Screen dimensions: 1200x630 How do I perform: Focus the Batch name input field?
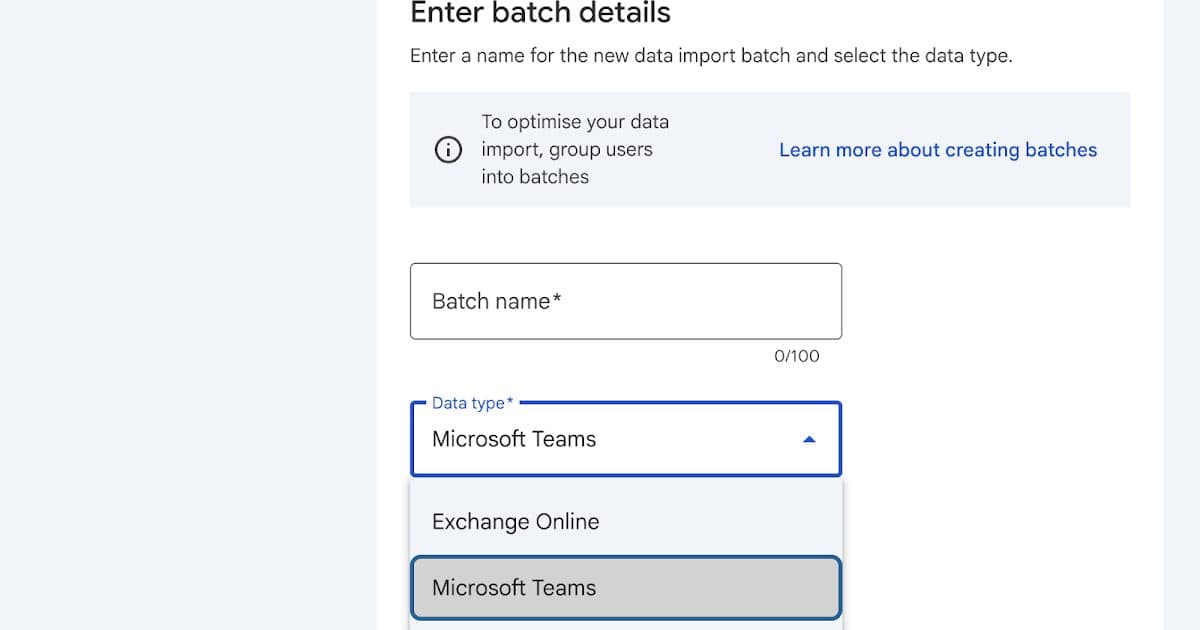626,301
